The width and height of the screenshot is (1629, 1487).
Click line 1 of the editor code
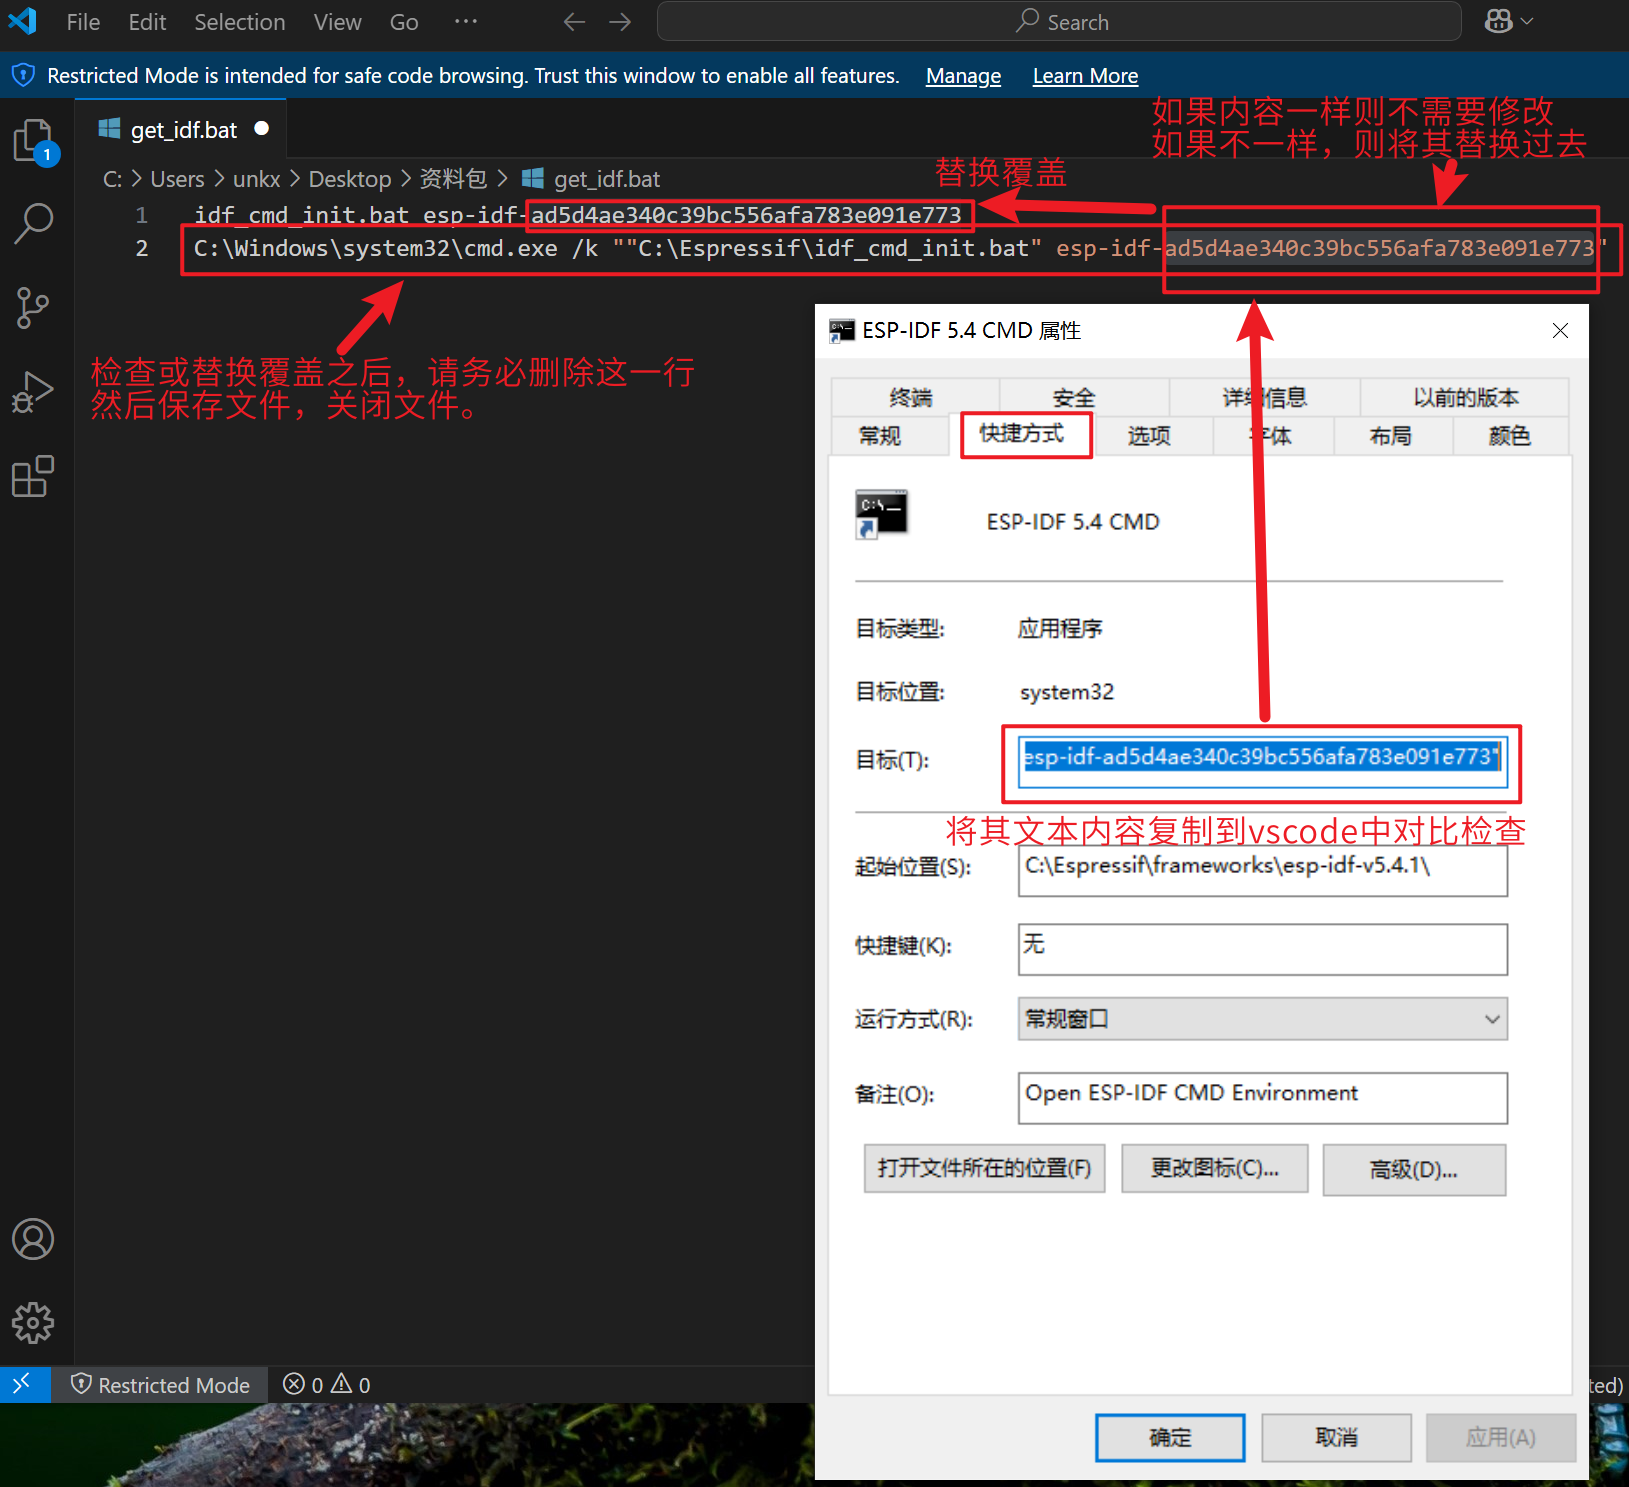point(578,215)
